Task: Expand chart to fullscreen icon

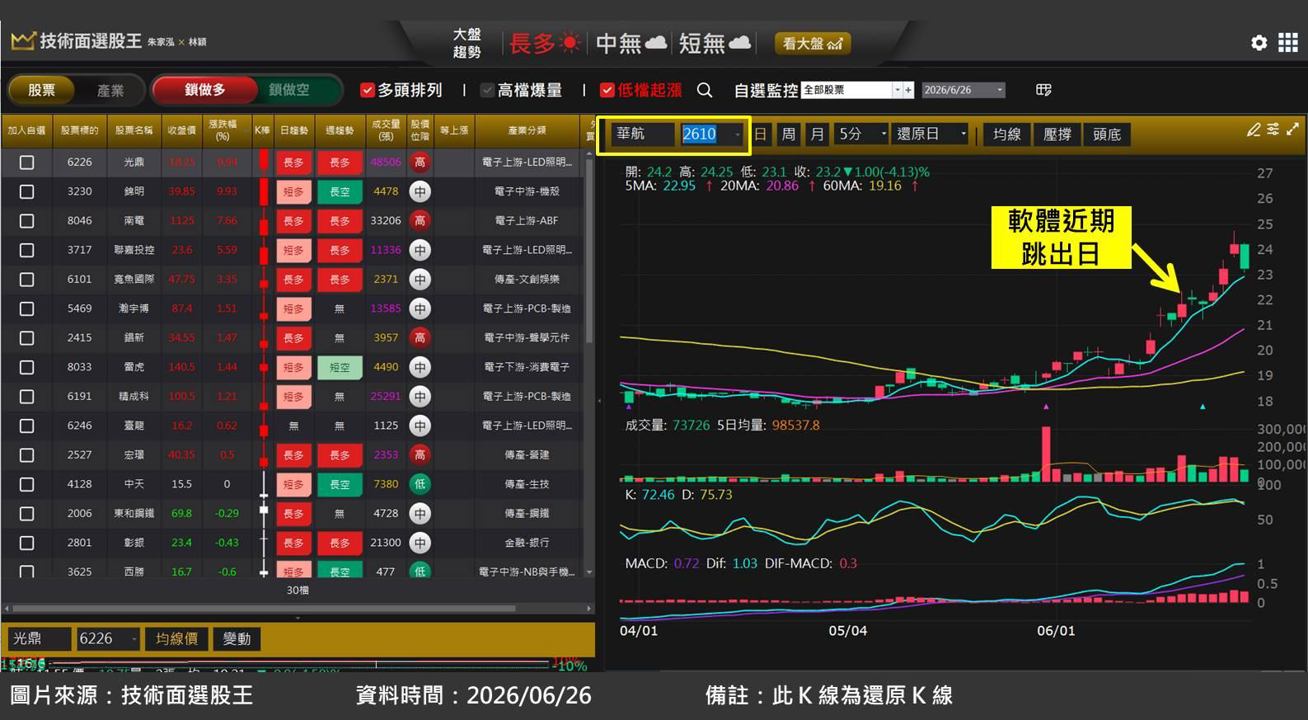Action: coord(1292,130)
